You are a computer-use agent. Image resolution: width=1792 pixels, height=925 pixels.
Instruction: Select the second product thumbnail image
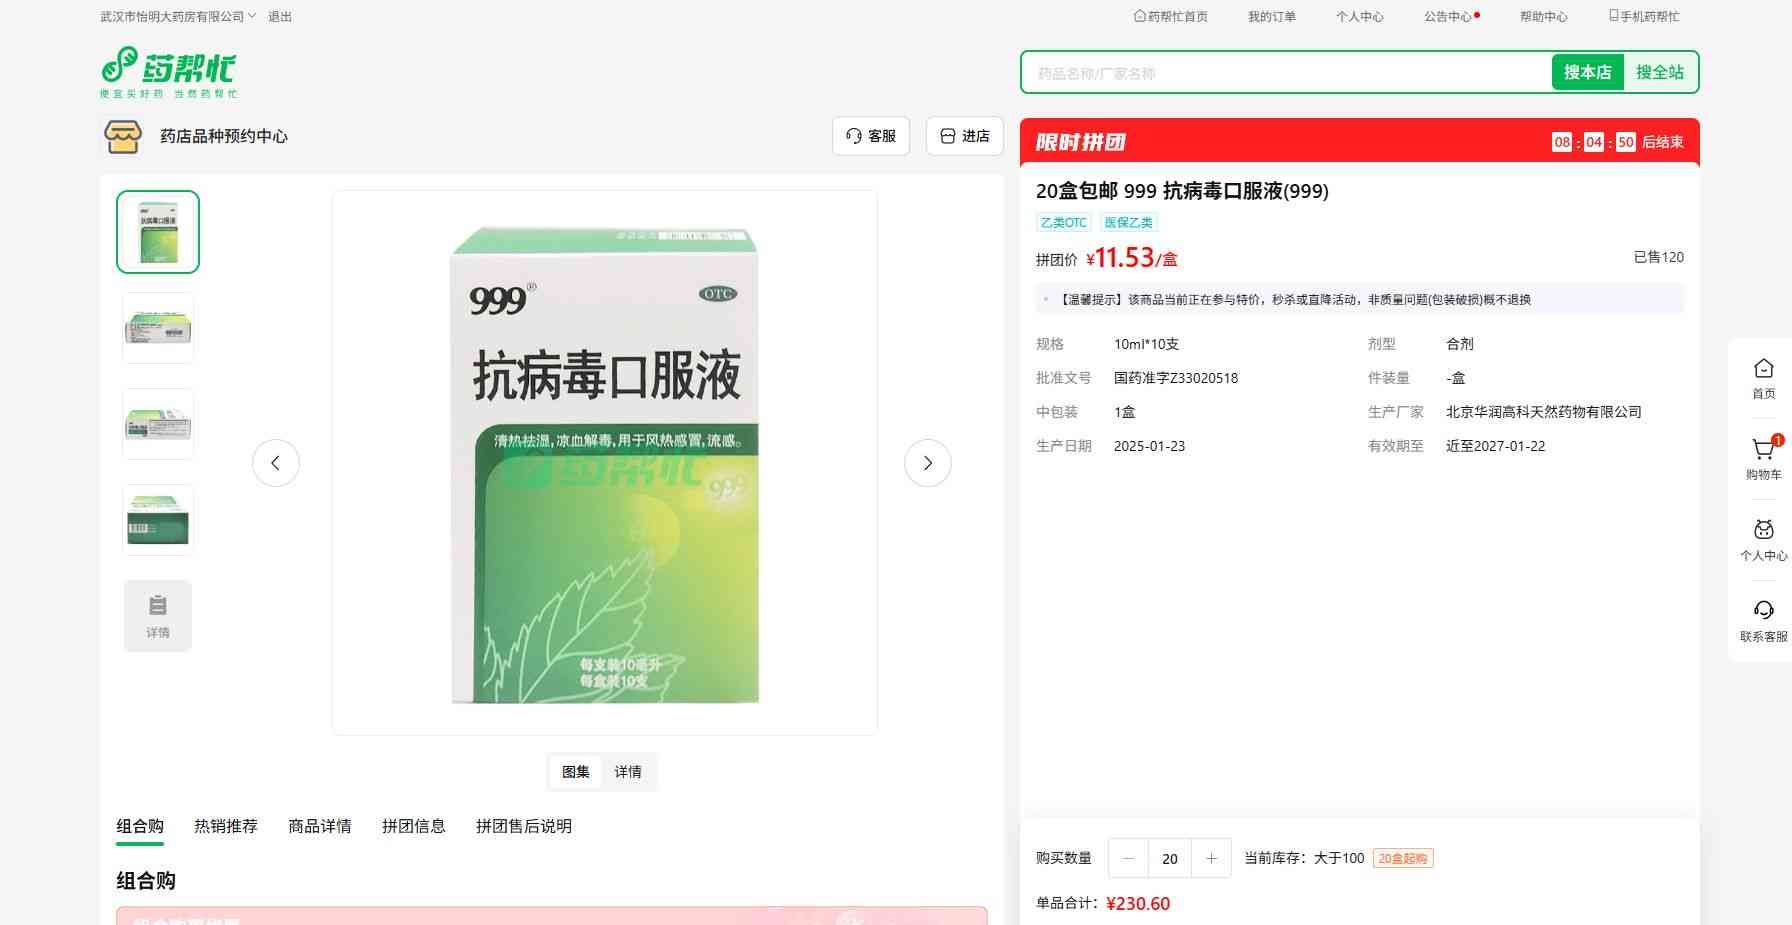(x=158, y=328)
